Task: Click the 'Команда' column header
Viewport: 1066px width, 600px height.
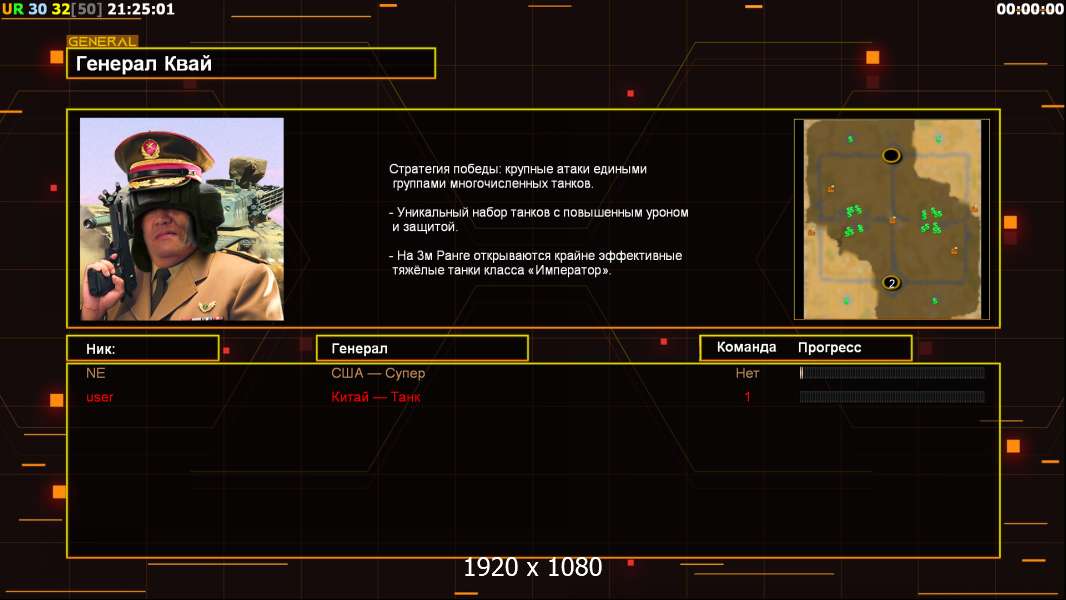Action: click(x=746, y=347)
